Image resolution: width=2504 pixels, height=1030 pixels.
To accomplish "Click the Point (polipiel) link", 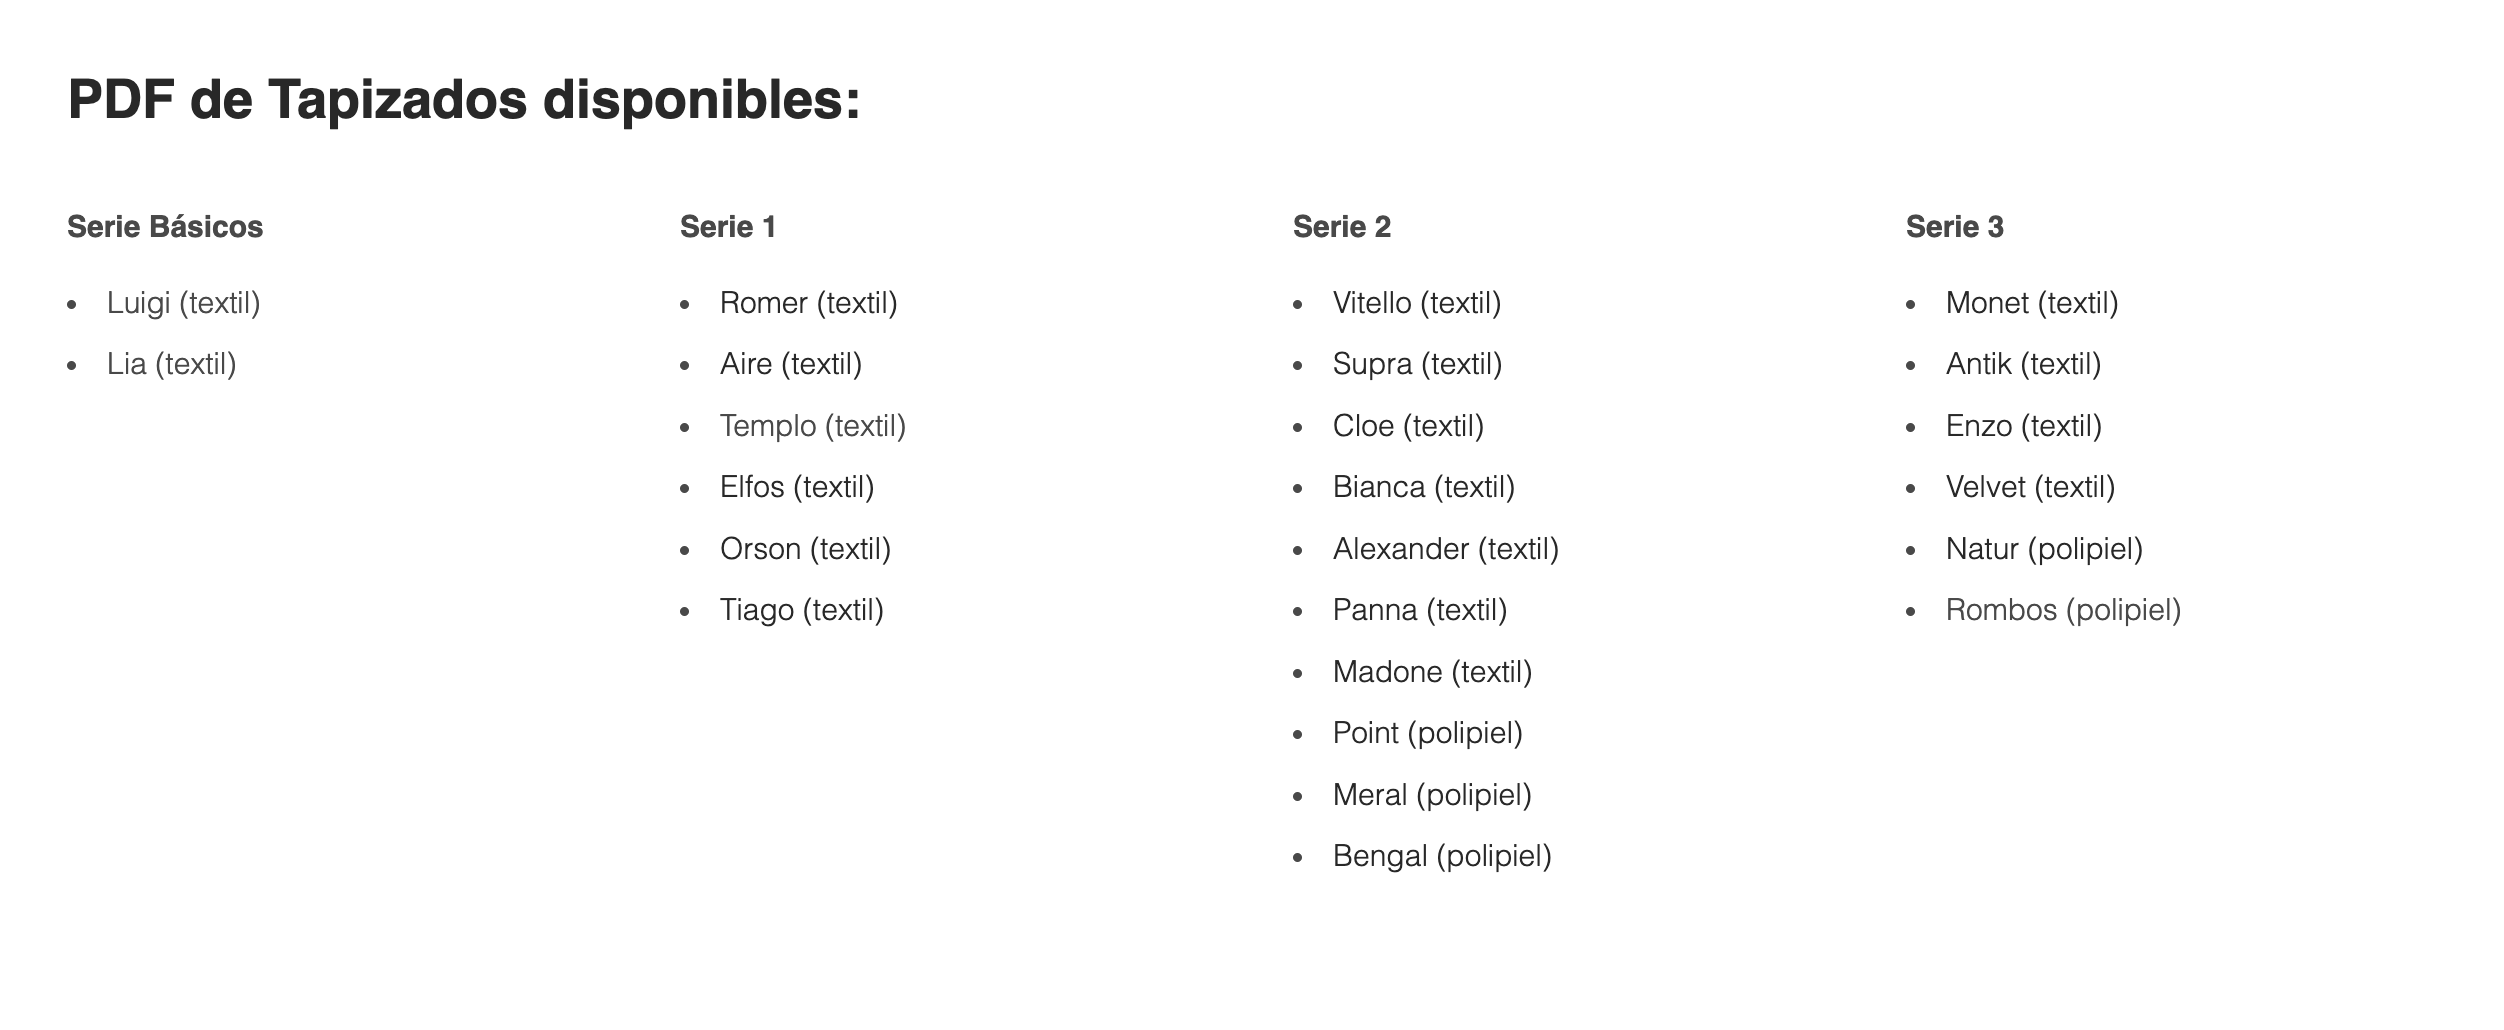I will (x=1428, y=733).
